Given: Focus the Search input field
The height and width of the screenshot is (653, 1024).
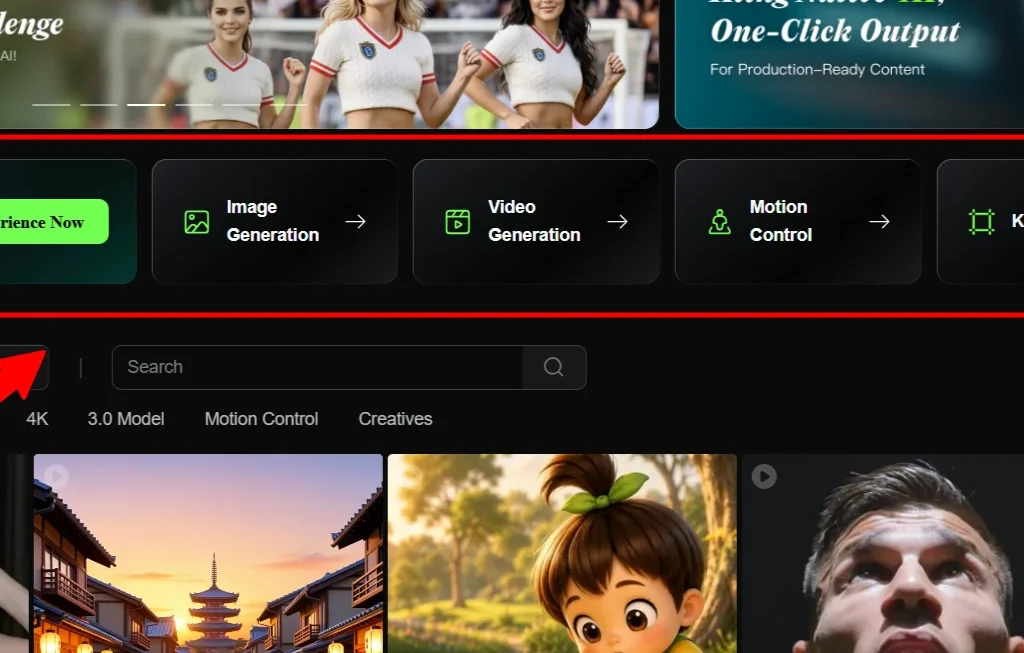Looking at the screenshot, I should click(317, 367).
